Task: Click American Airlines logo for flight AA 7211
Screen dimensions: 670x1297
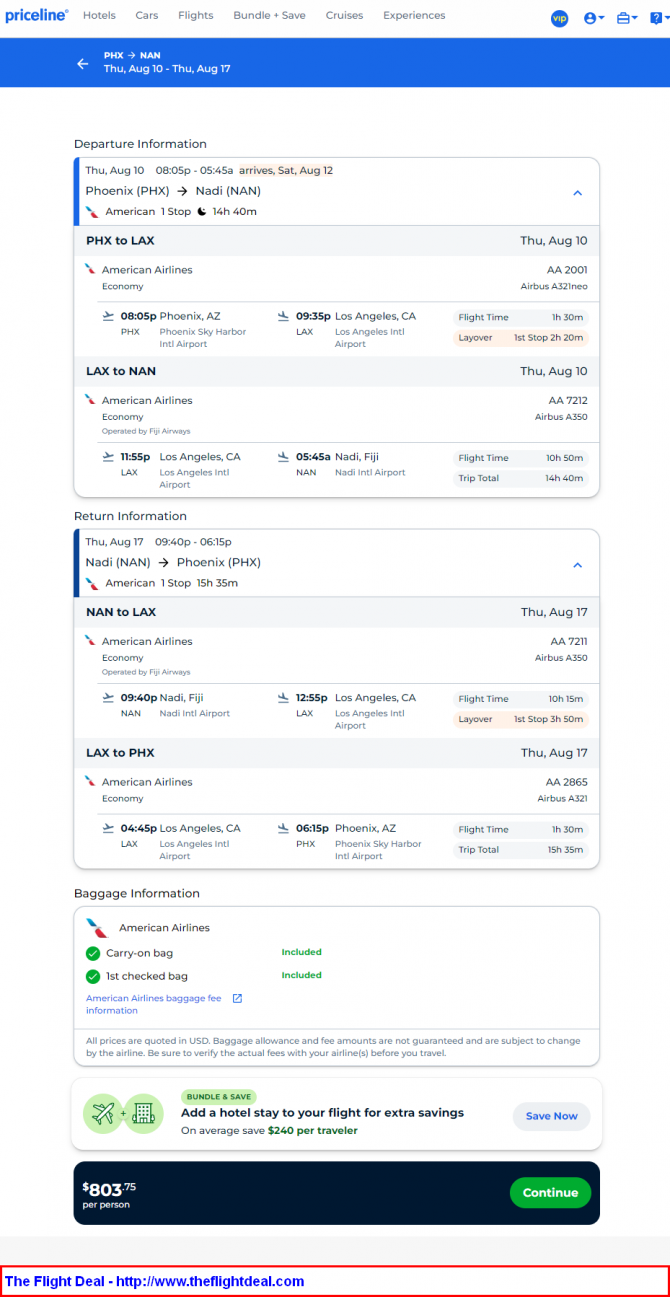Action: (x=90, y=640)
